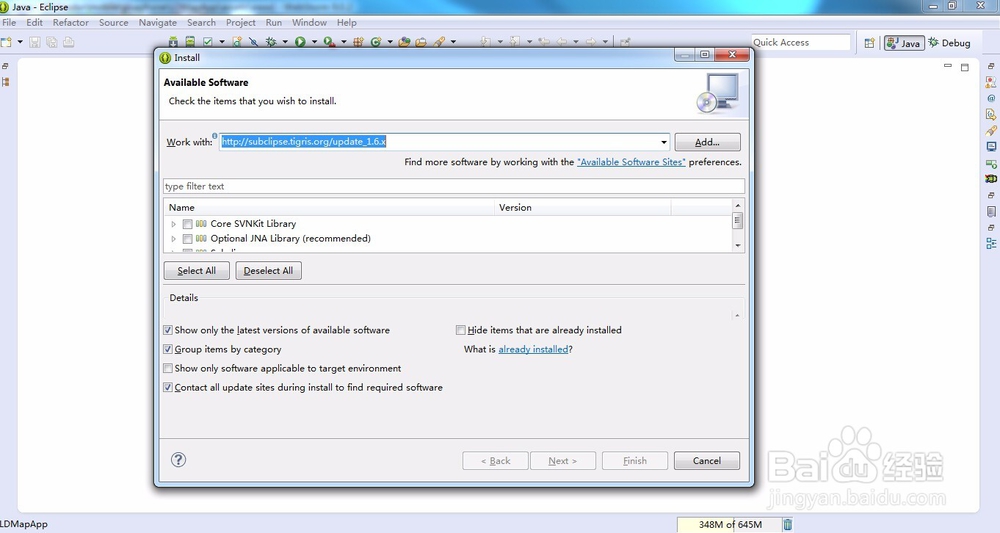Click the help question mark icon

tap(179, 460)
